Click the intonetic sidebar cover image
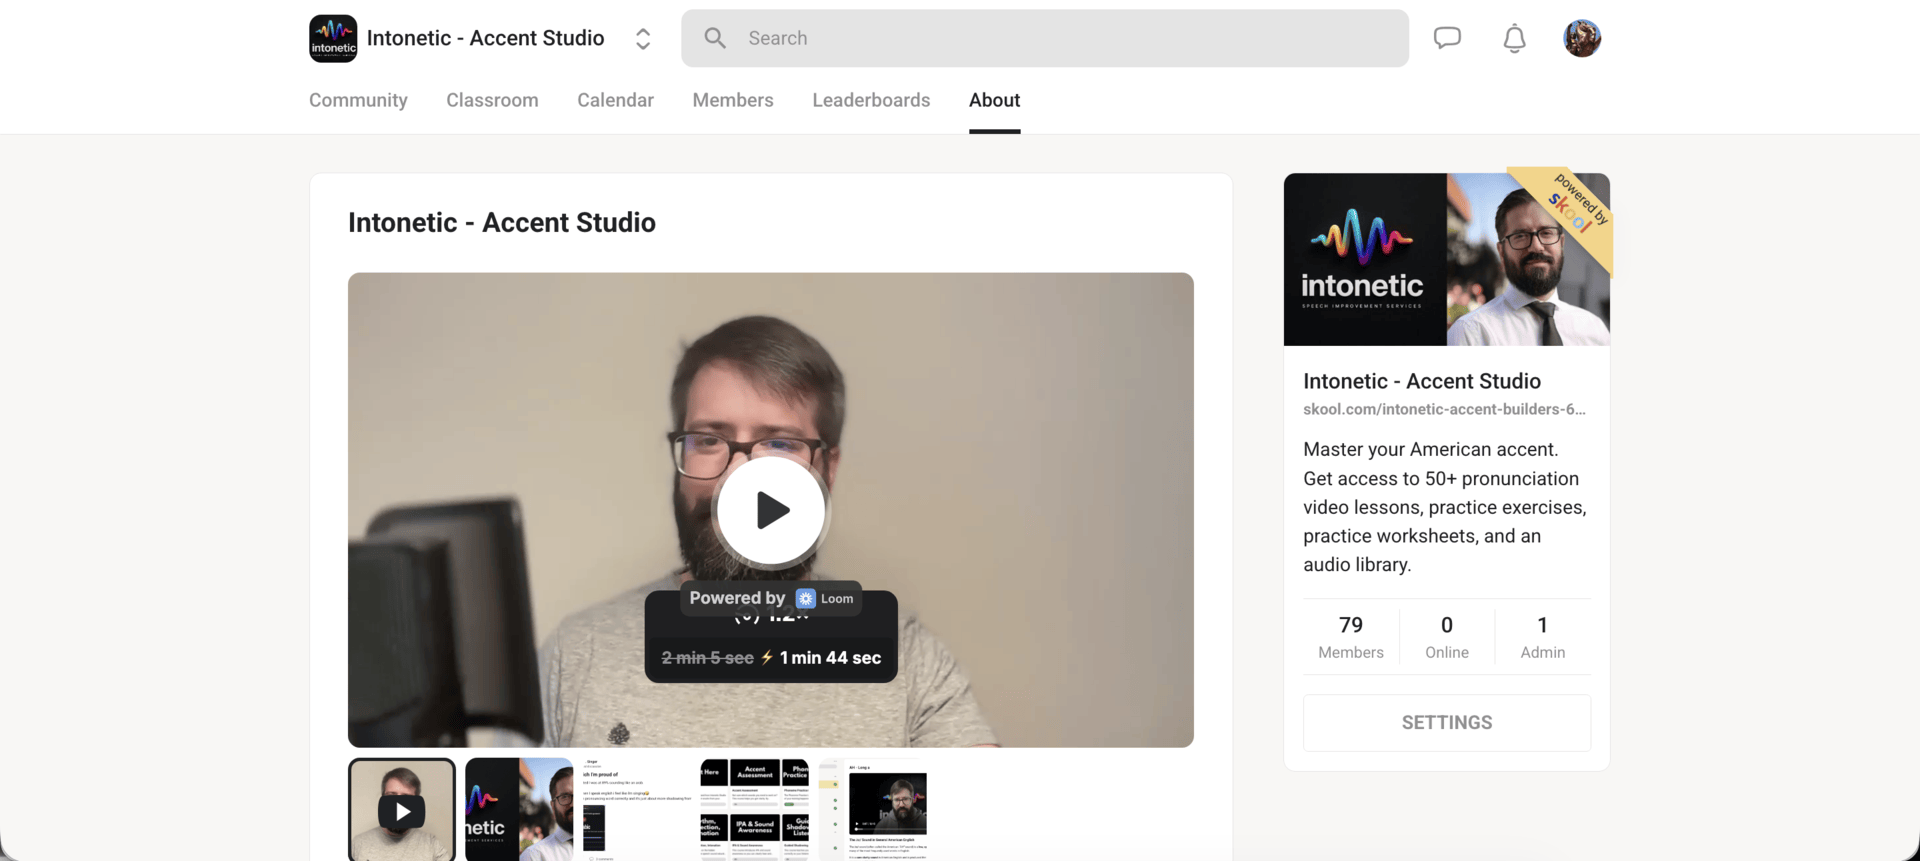The width and height of the screenshot is (1920, 861). tap(1447, 259)
